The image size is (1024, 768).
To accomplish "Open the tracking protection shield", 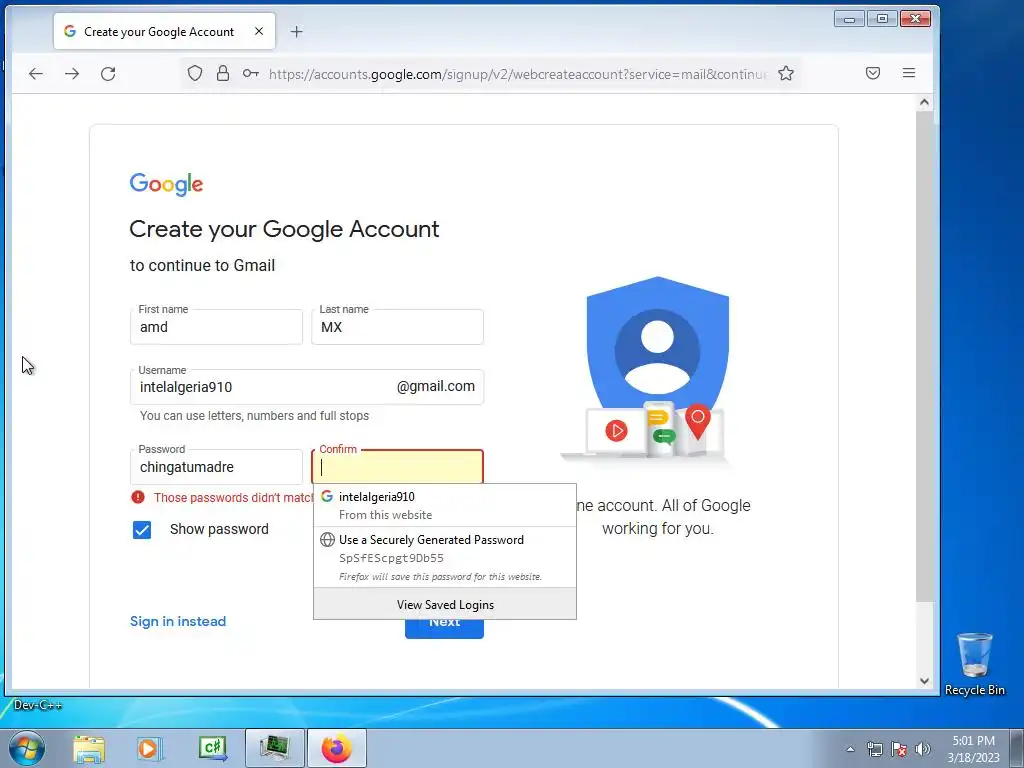I will pyautogui.click(x=195, y=73).
